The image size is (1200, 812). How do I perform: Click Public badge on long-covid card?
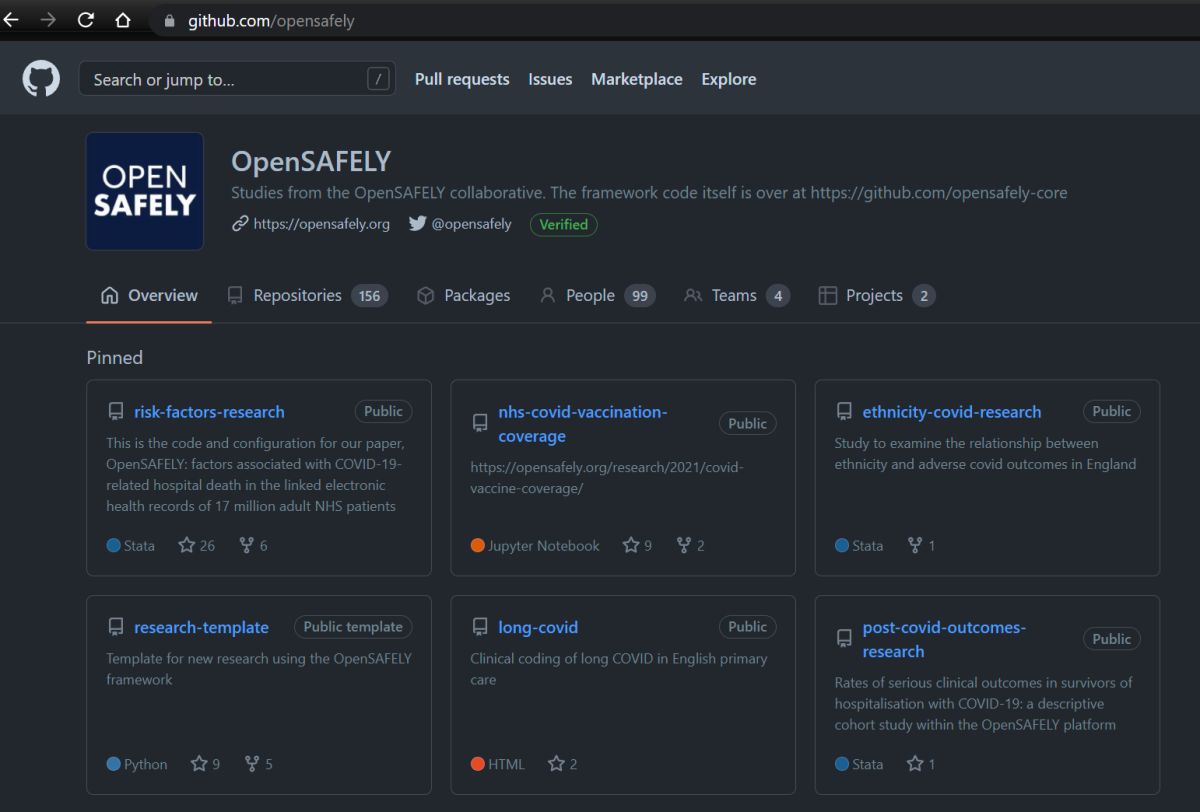tap(748, 627)
